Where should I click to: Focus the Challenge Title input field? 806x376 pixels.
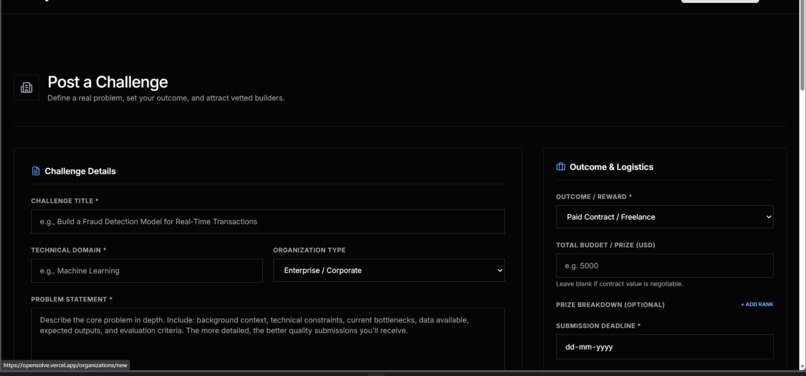(x=268, y=221)
